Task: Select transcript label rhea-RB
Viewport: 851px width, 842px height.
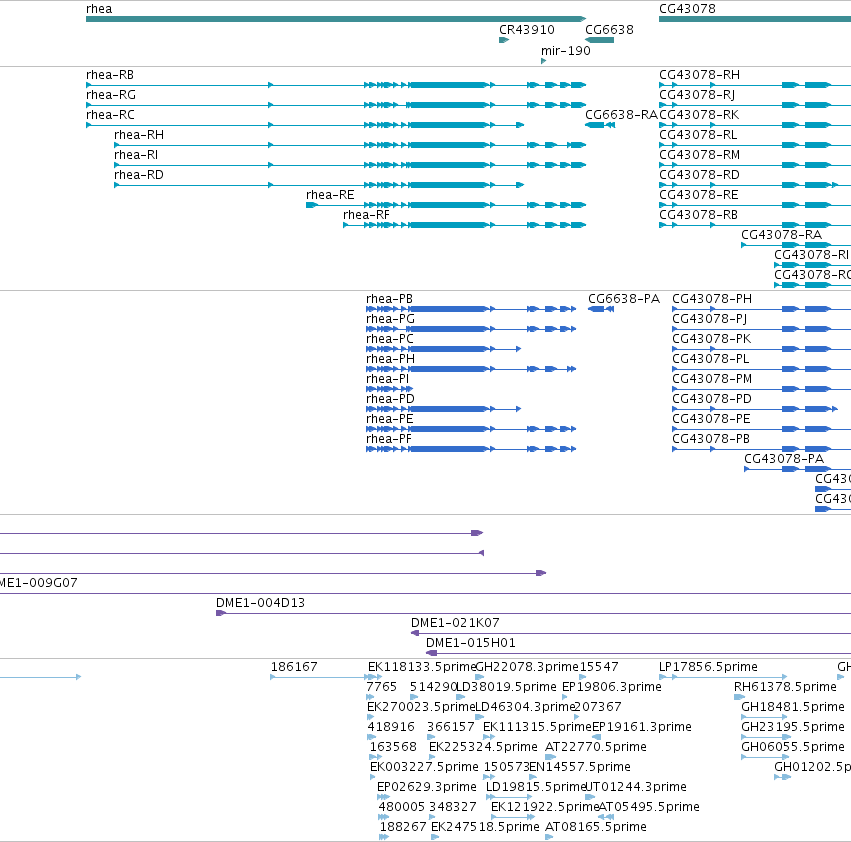Action: pos(110,75)
